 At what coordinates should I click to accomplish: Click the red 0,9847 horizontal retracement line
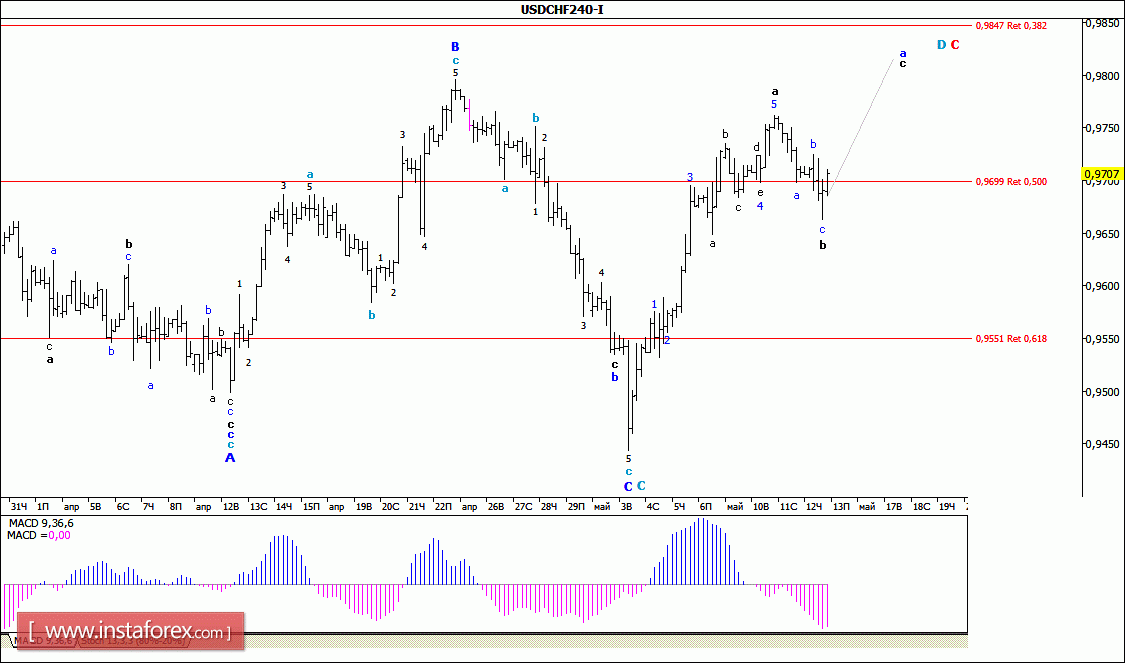486,25
